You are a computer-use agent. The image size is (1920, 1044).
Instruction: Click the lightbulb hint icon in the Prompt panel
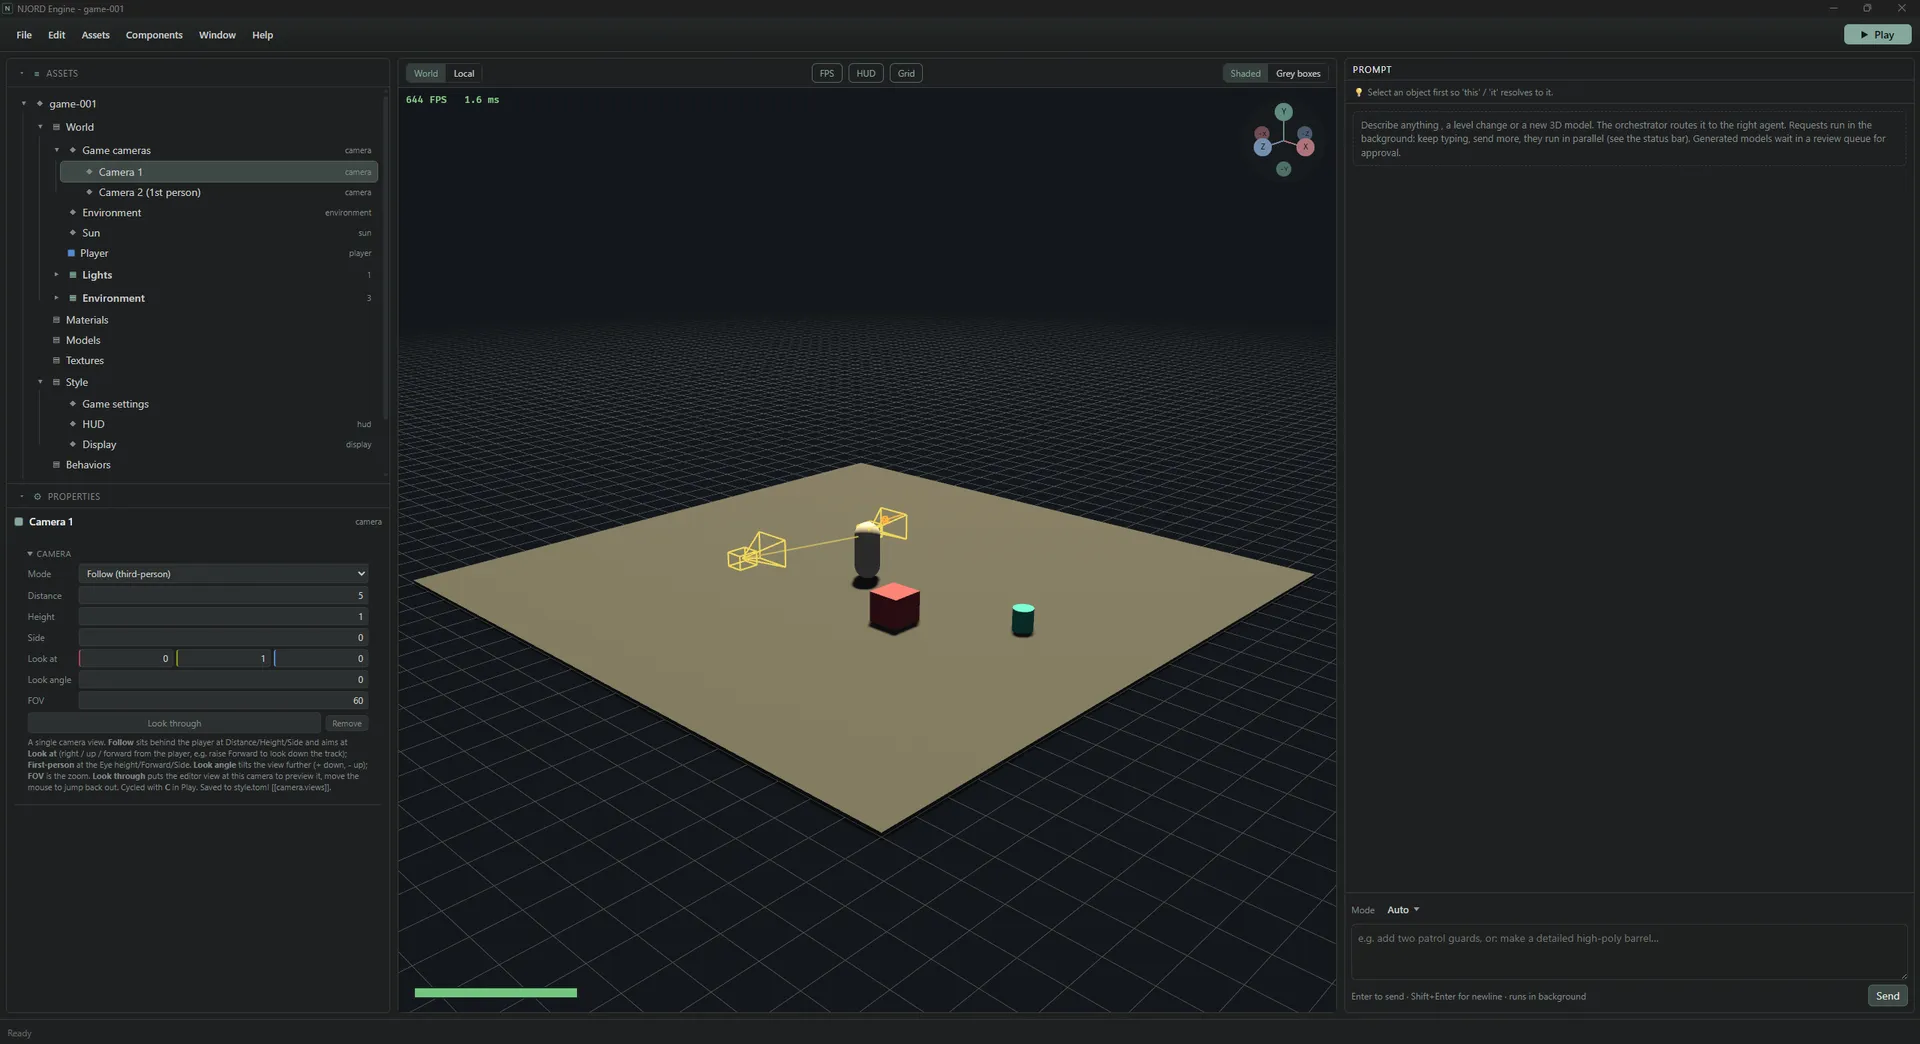click(x=1358, y=93)
